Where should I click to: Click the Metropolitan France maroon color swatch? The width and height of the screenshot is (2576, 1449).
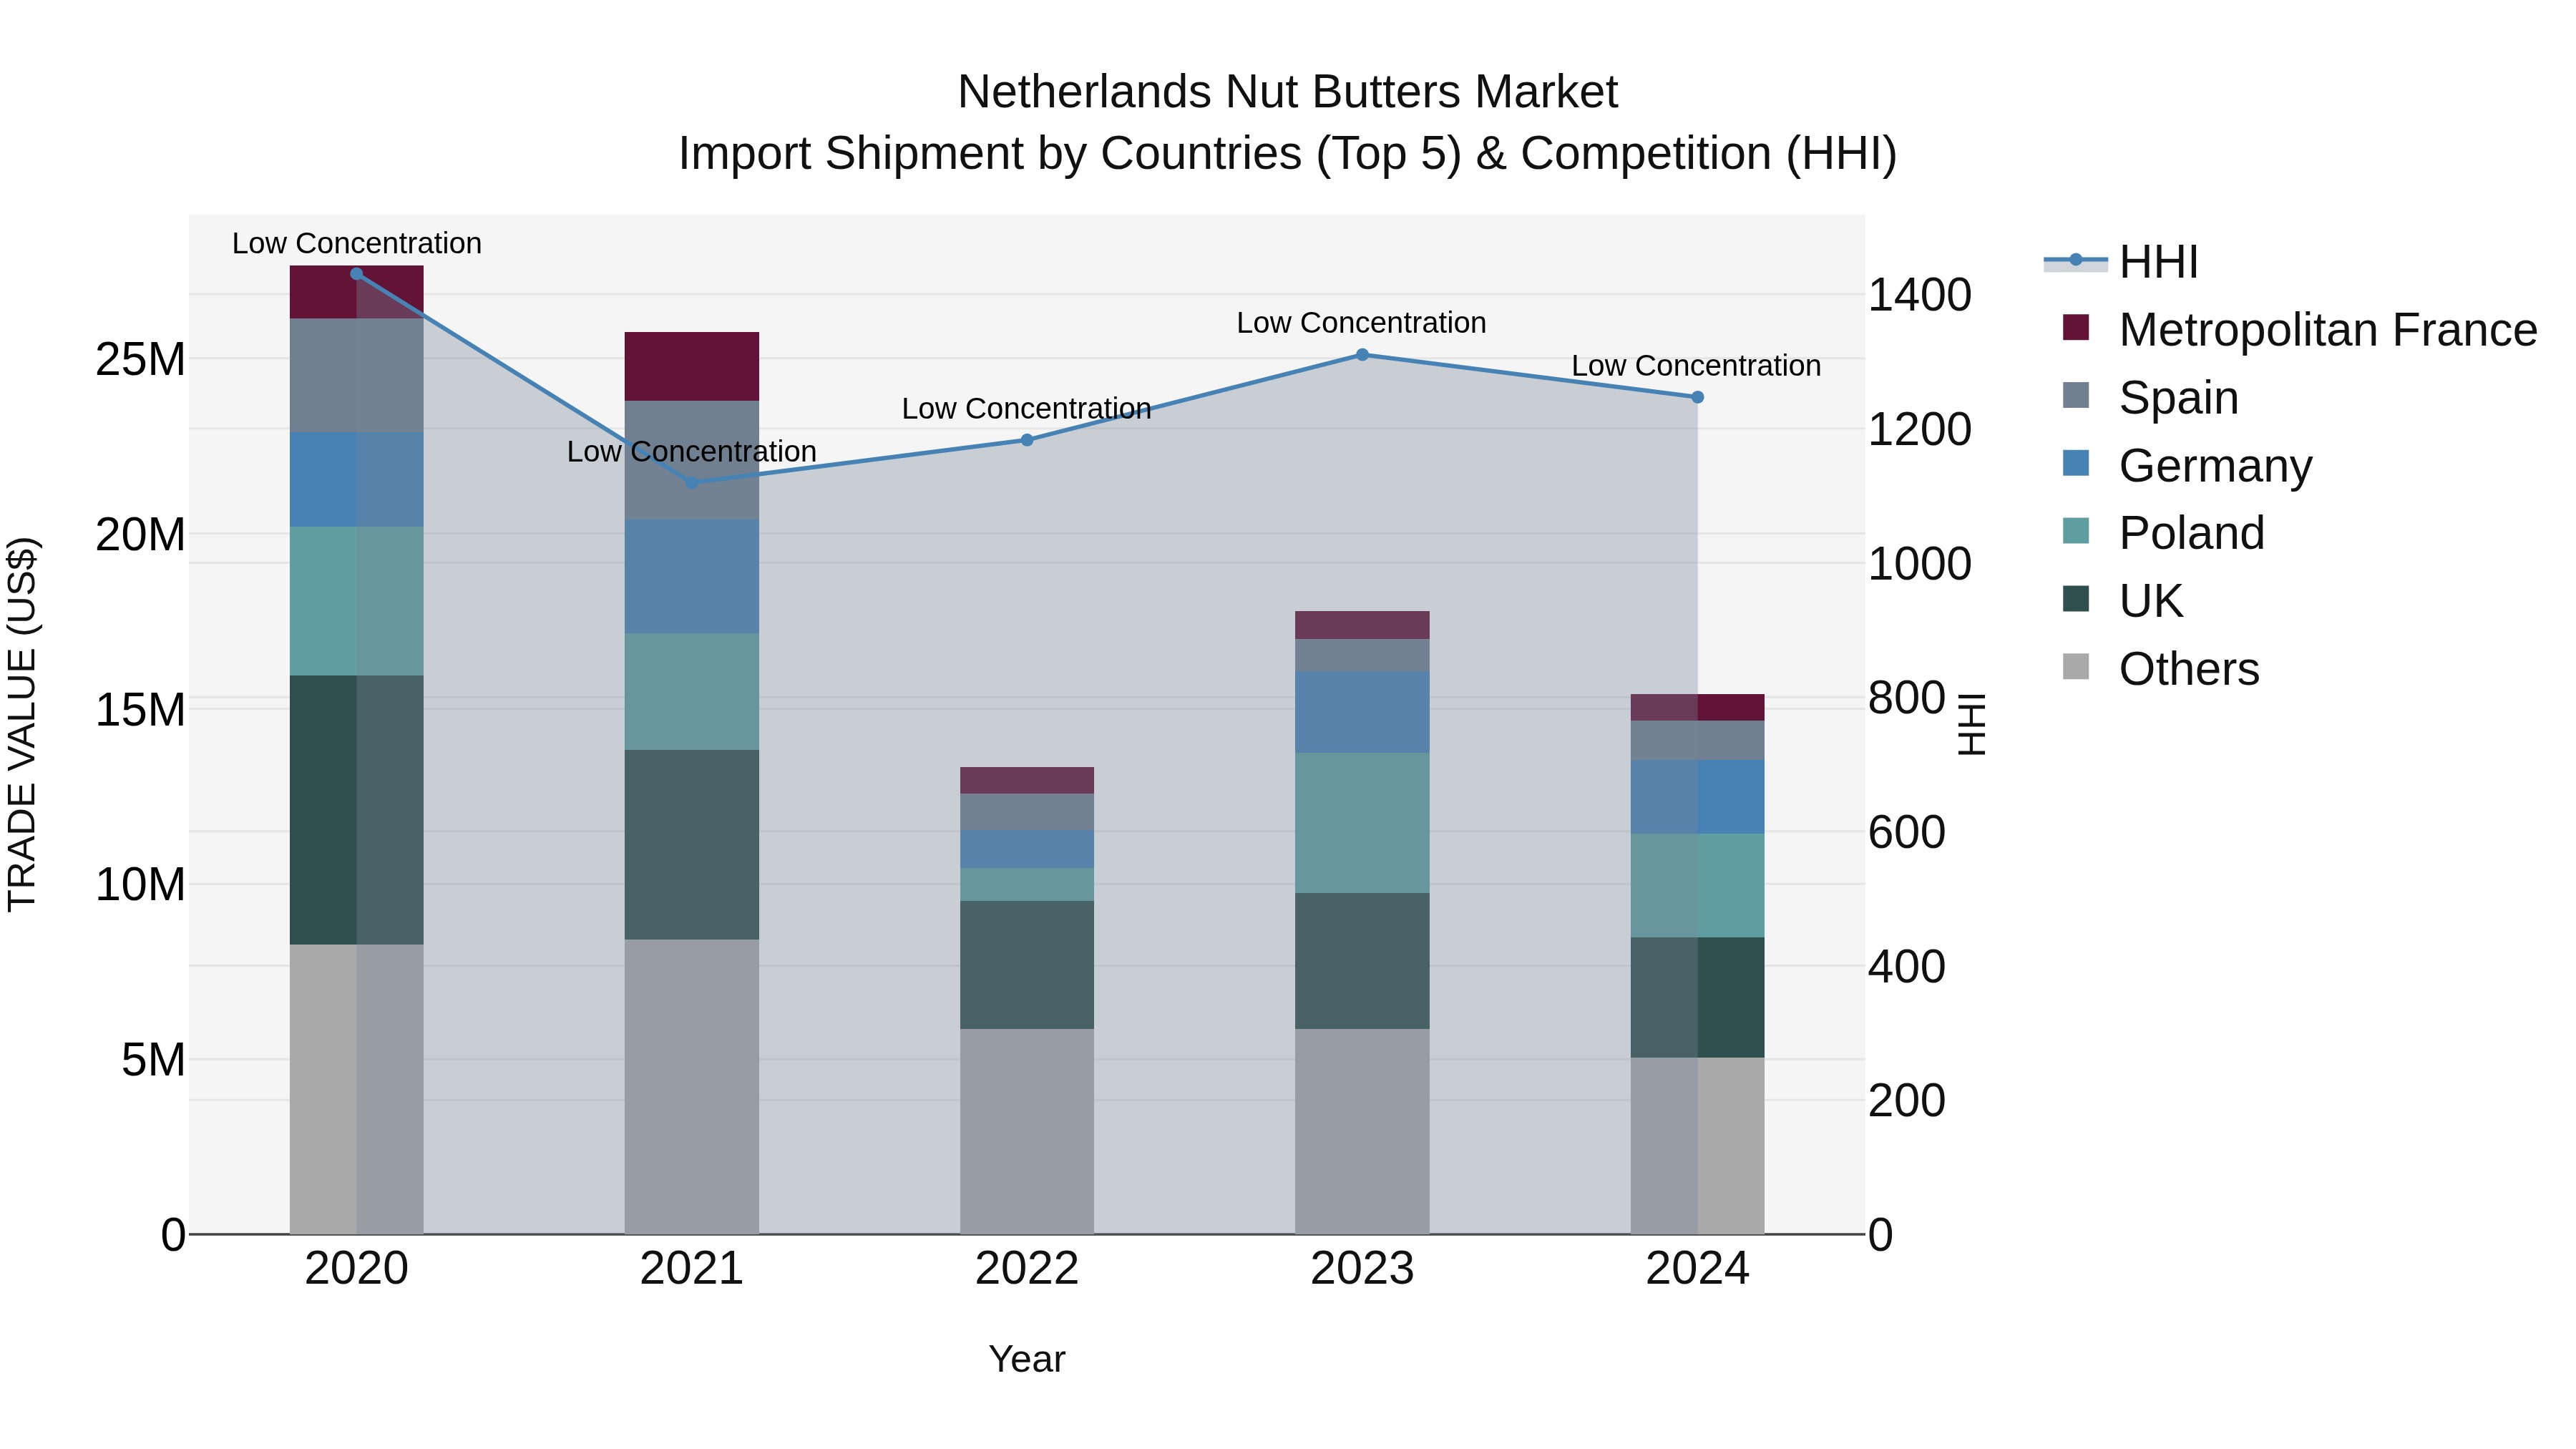pos(2076,327)
